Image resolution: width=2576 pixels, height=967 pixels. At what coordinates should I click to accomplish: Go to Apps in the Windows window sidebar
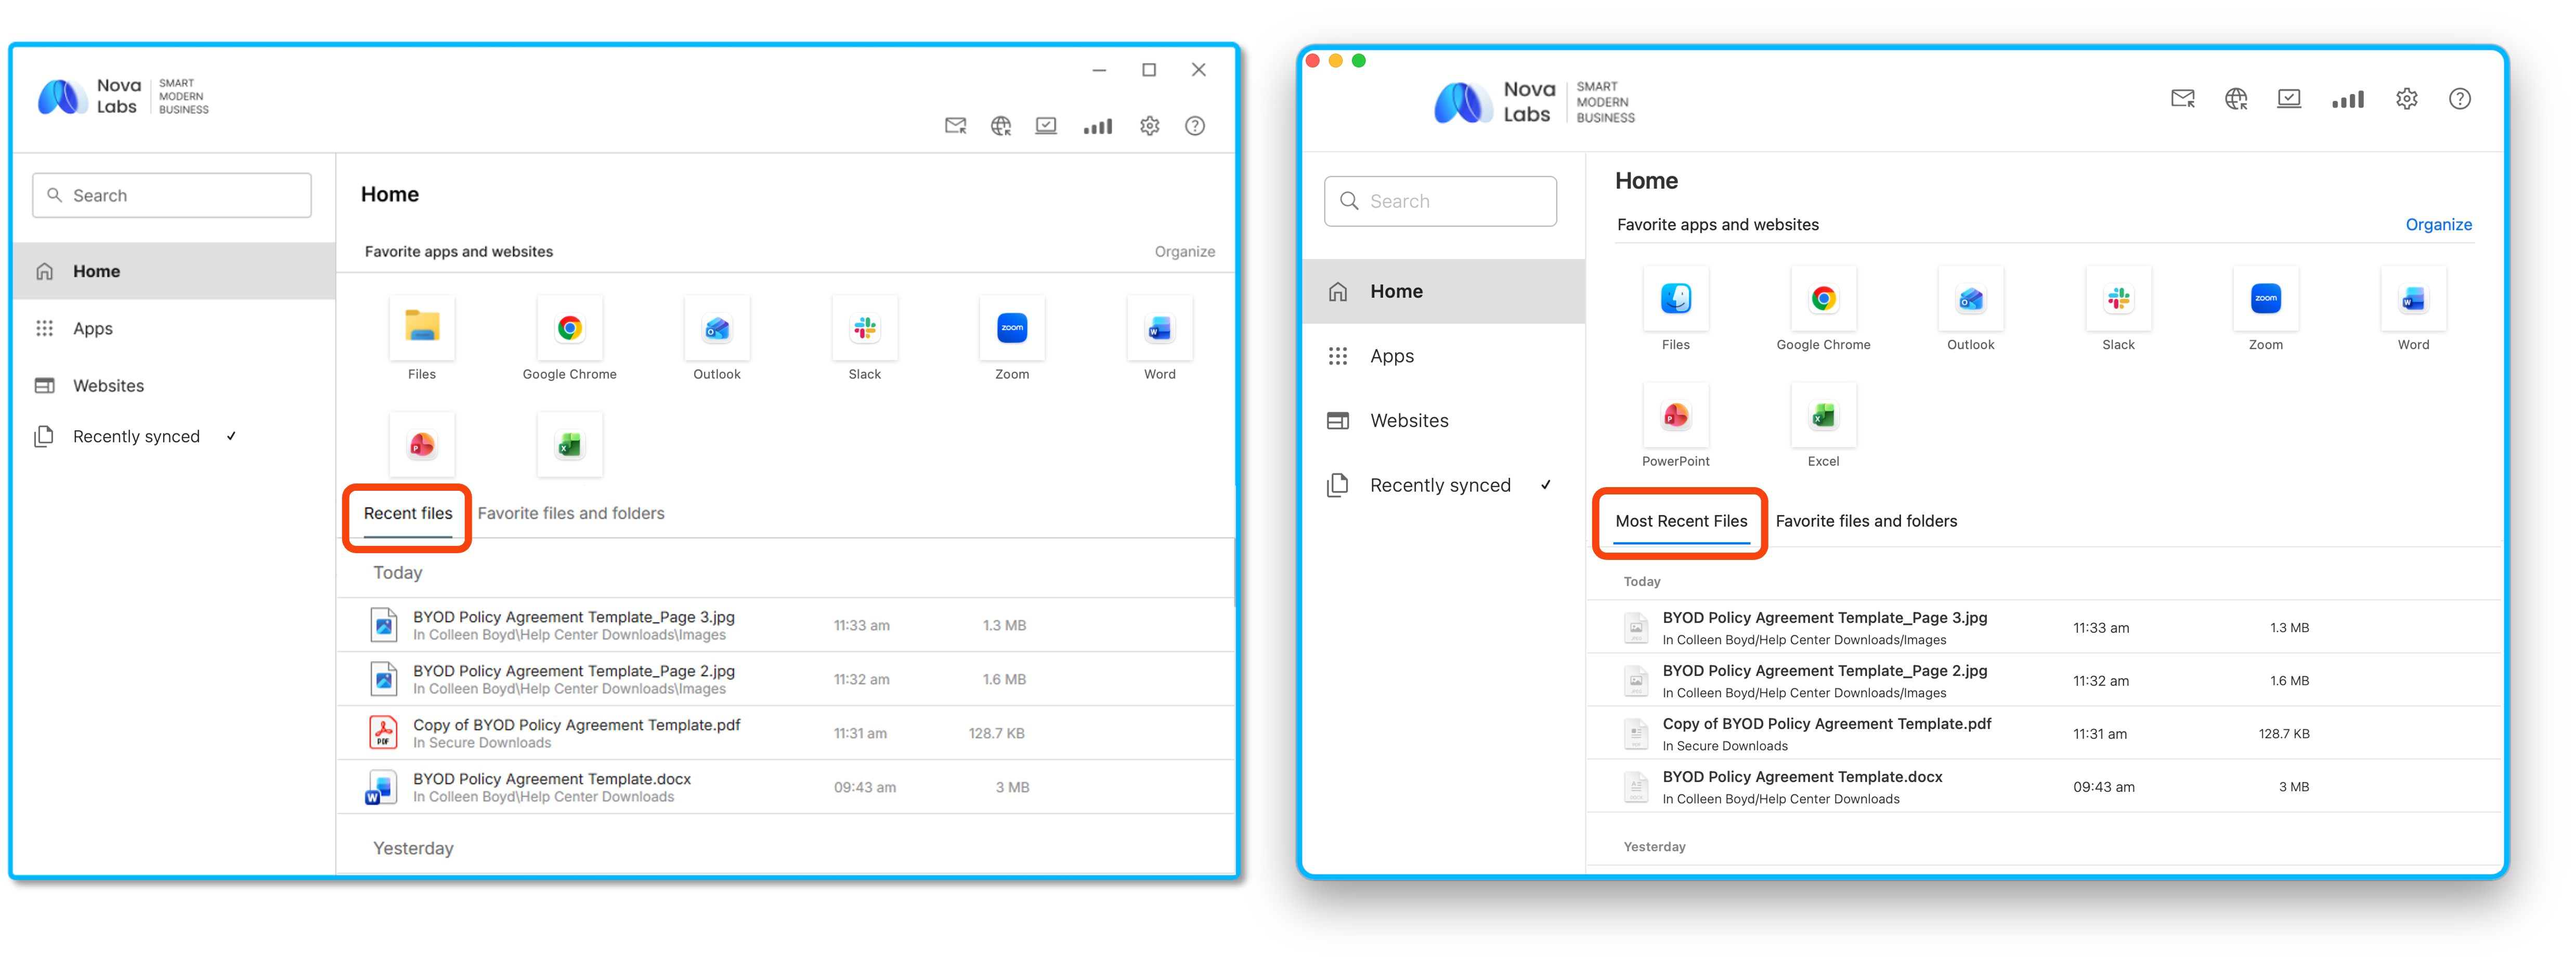pyautogui.click(x=174, y=329)
